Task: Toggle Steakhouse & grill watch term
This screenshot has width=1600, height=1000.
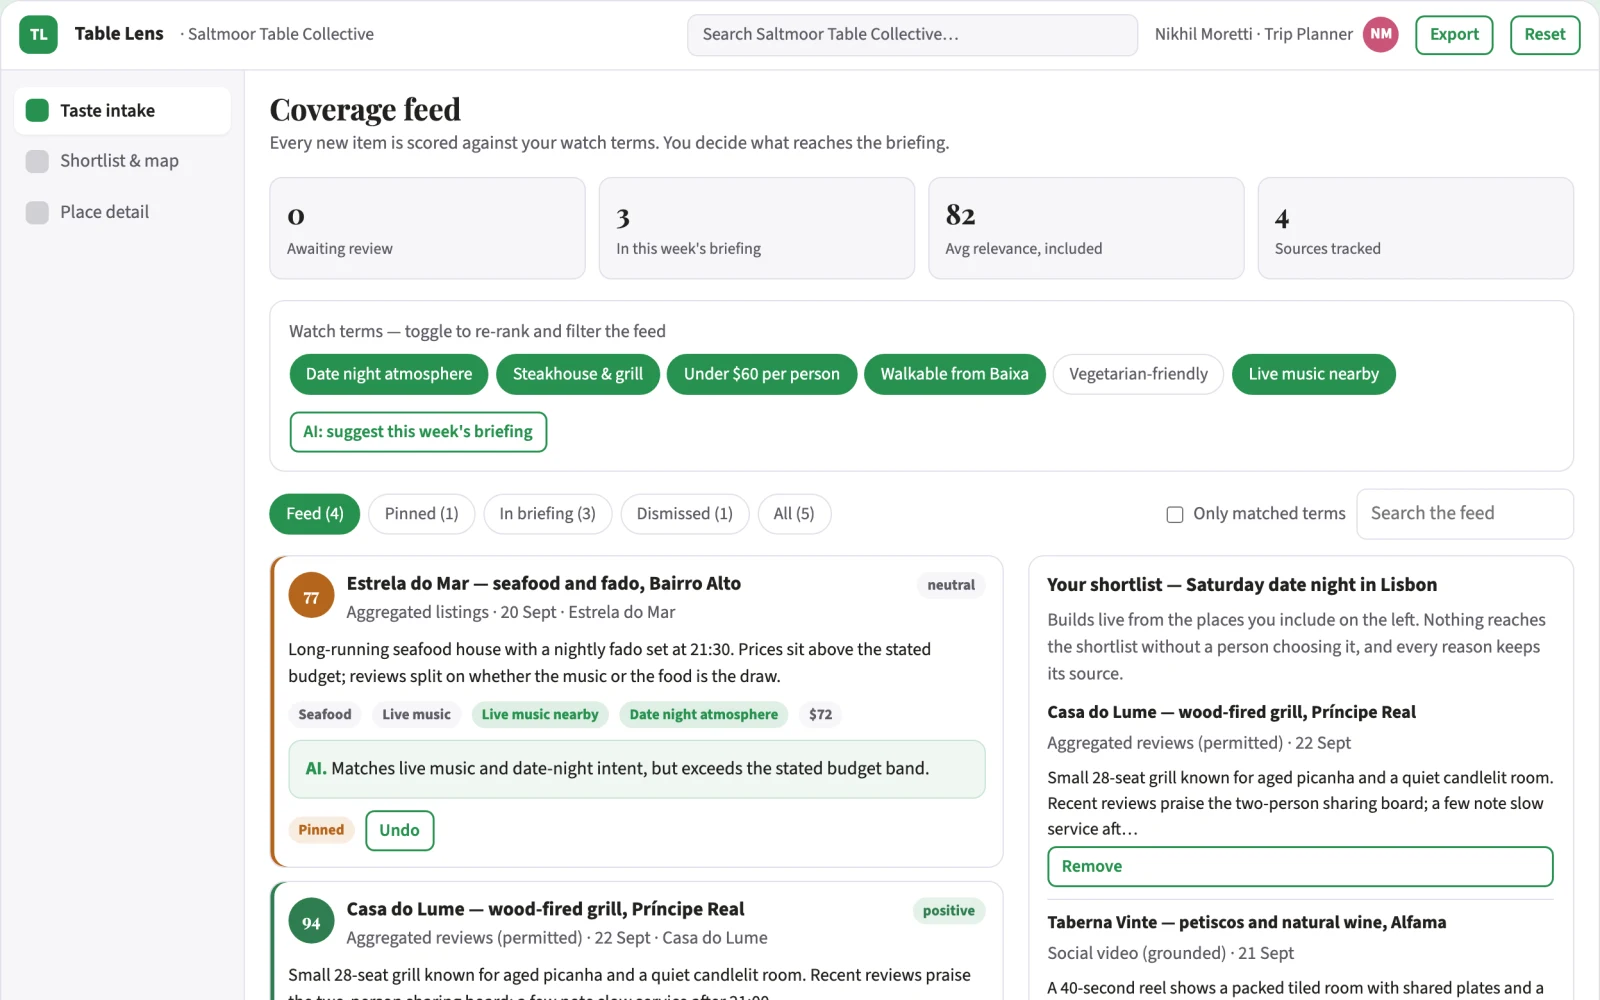Action: (578, 374)
